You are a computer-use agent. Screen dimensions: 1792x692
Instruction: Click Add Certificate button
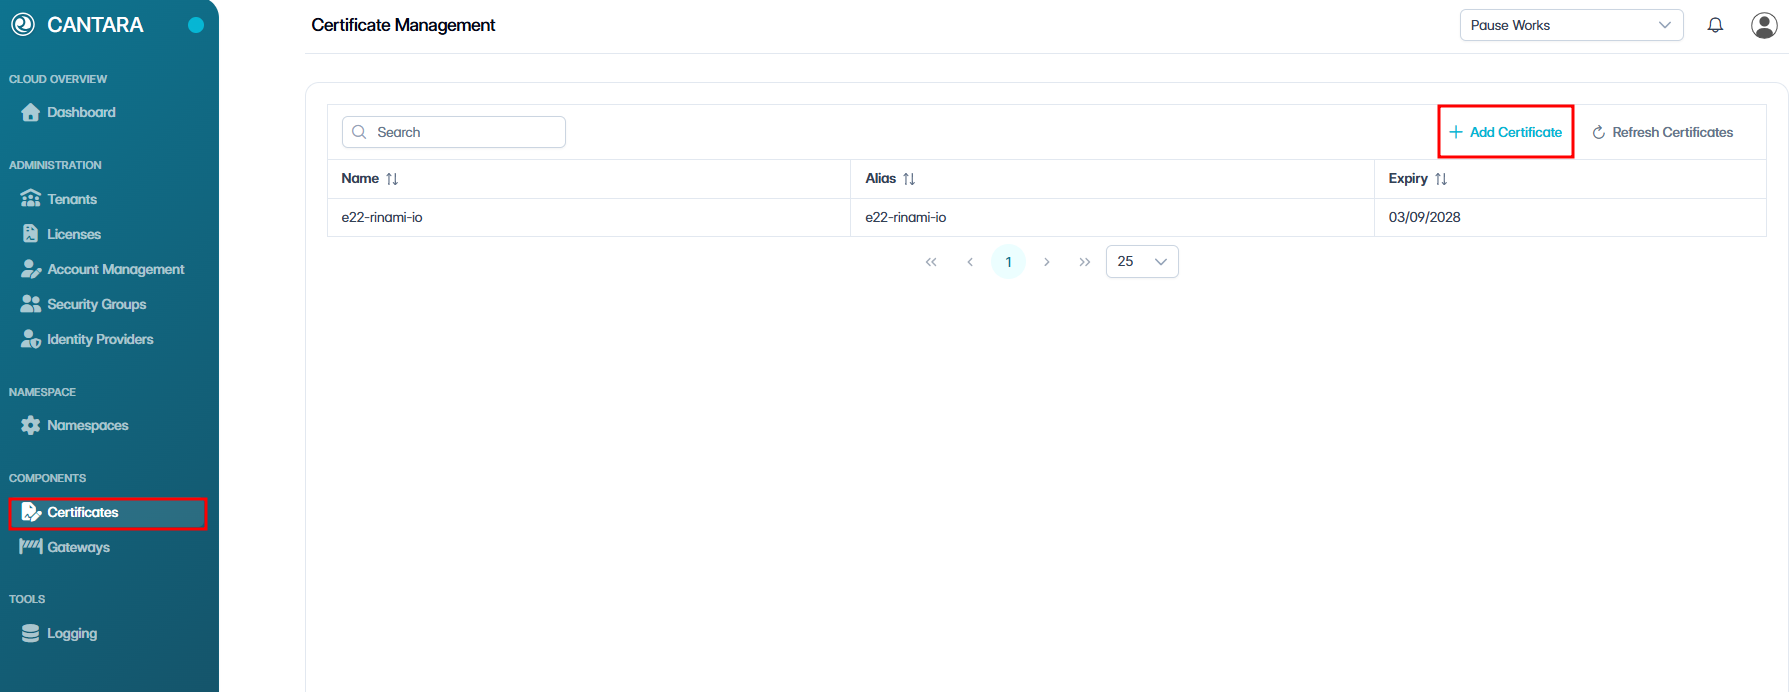(1506, 132)
